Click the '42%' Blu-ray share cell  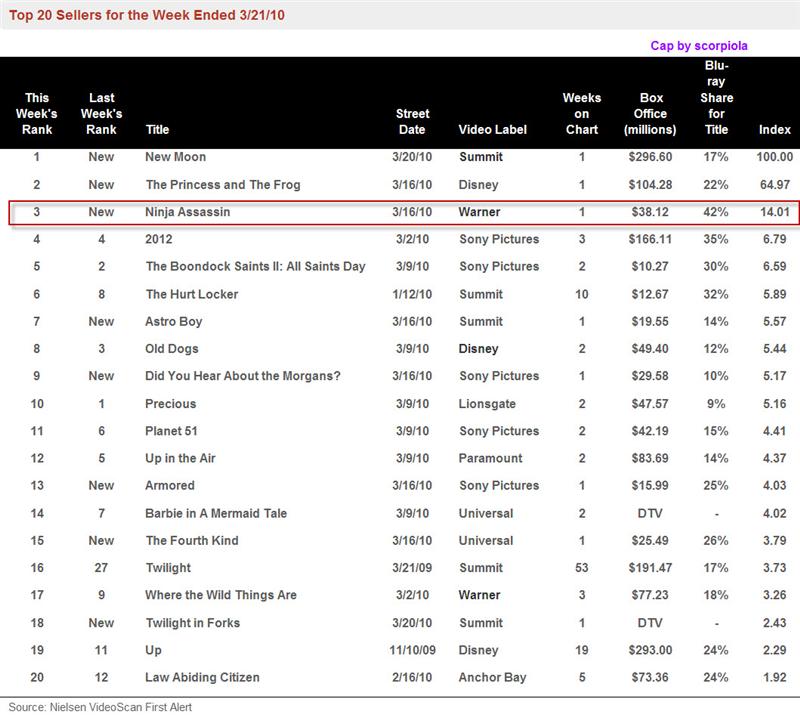[x=716, y=212]
